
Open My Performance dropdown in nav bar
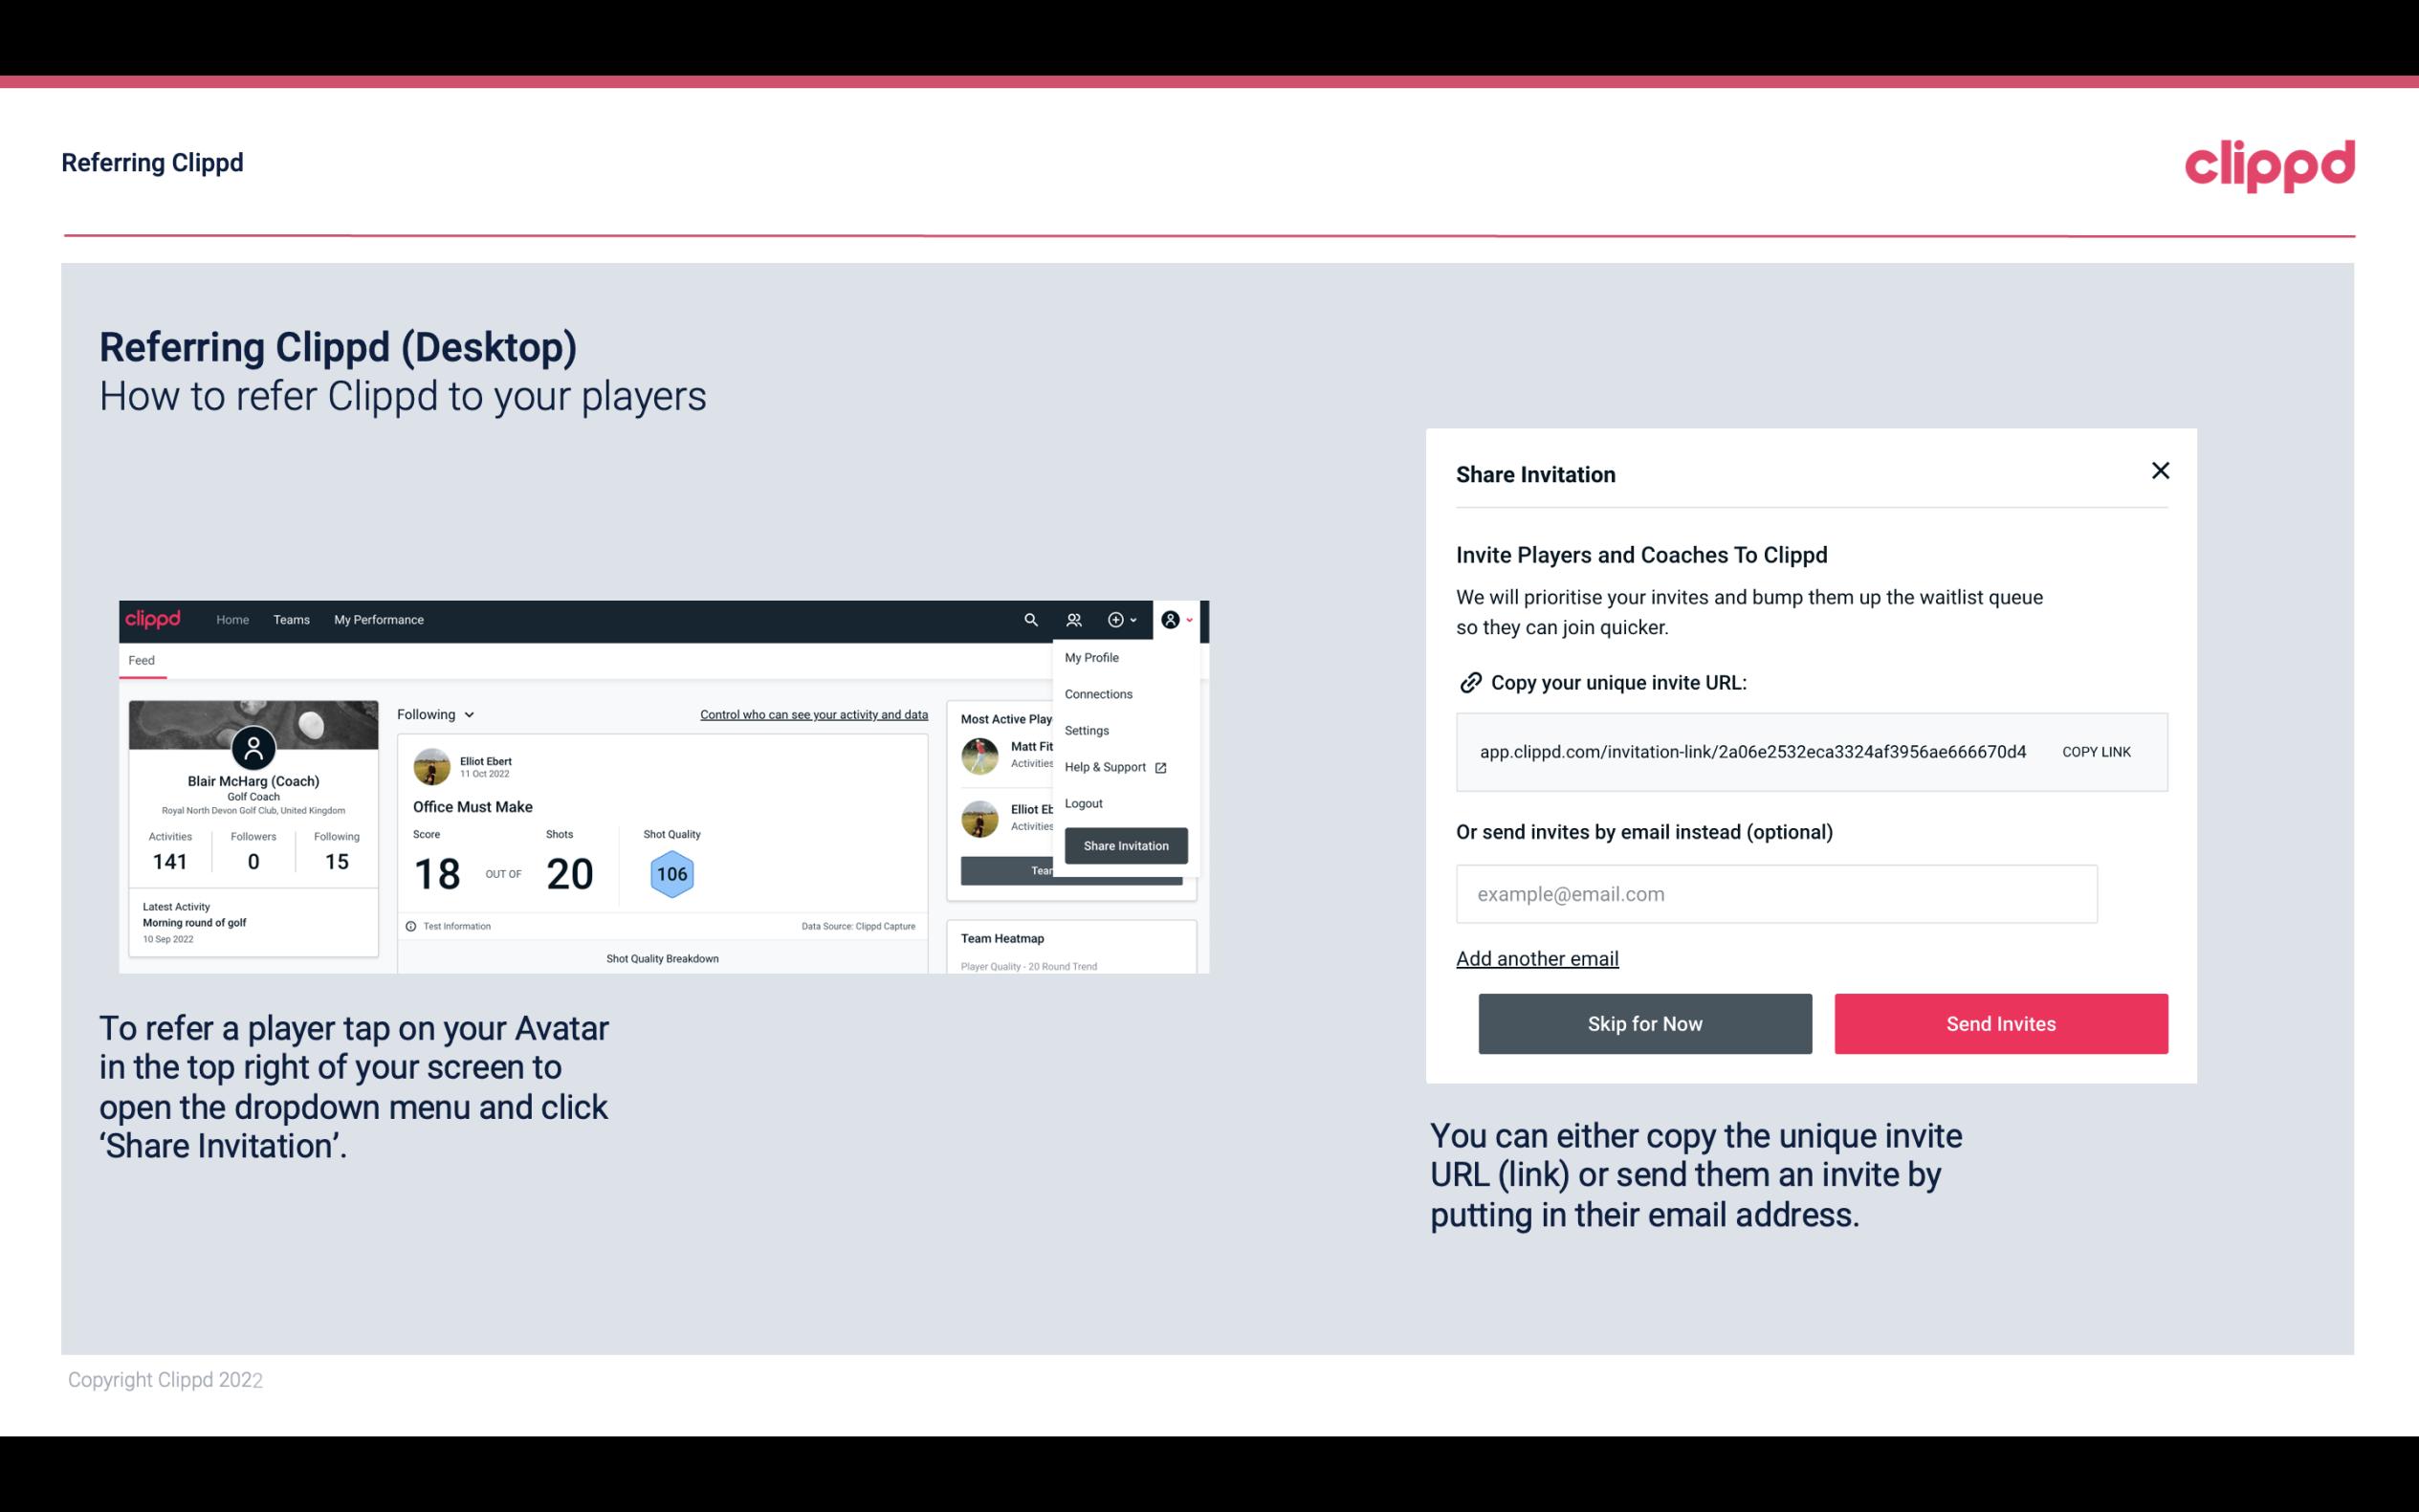tap(378, 619)
